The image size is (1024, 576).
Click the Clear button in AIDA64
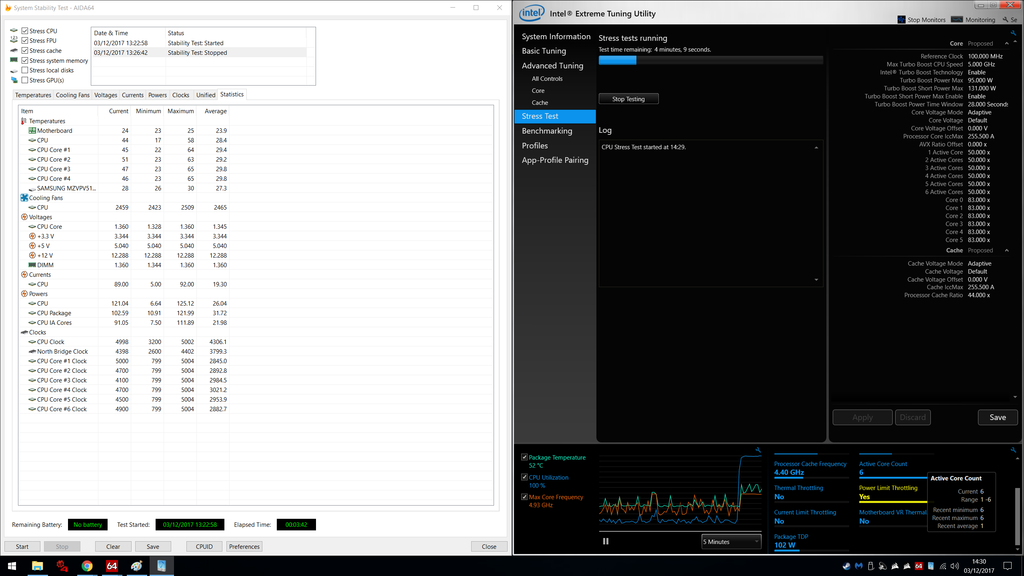[113, 547]
